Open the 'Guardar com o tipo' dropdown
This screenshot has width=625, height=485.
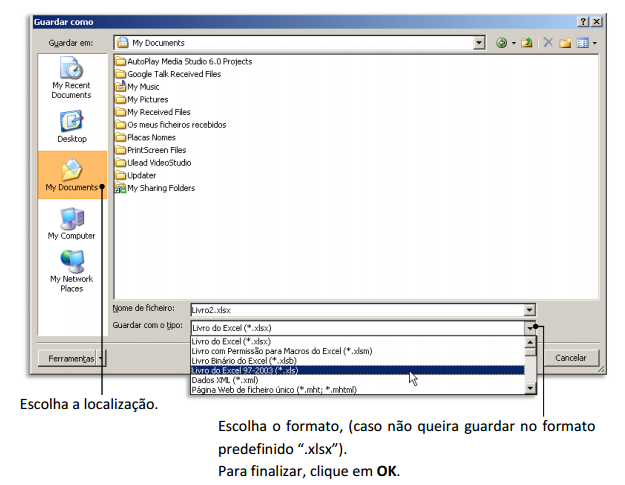pyautogui.click(x=529, y=327)
